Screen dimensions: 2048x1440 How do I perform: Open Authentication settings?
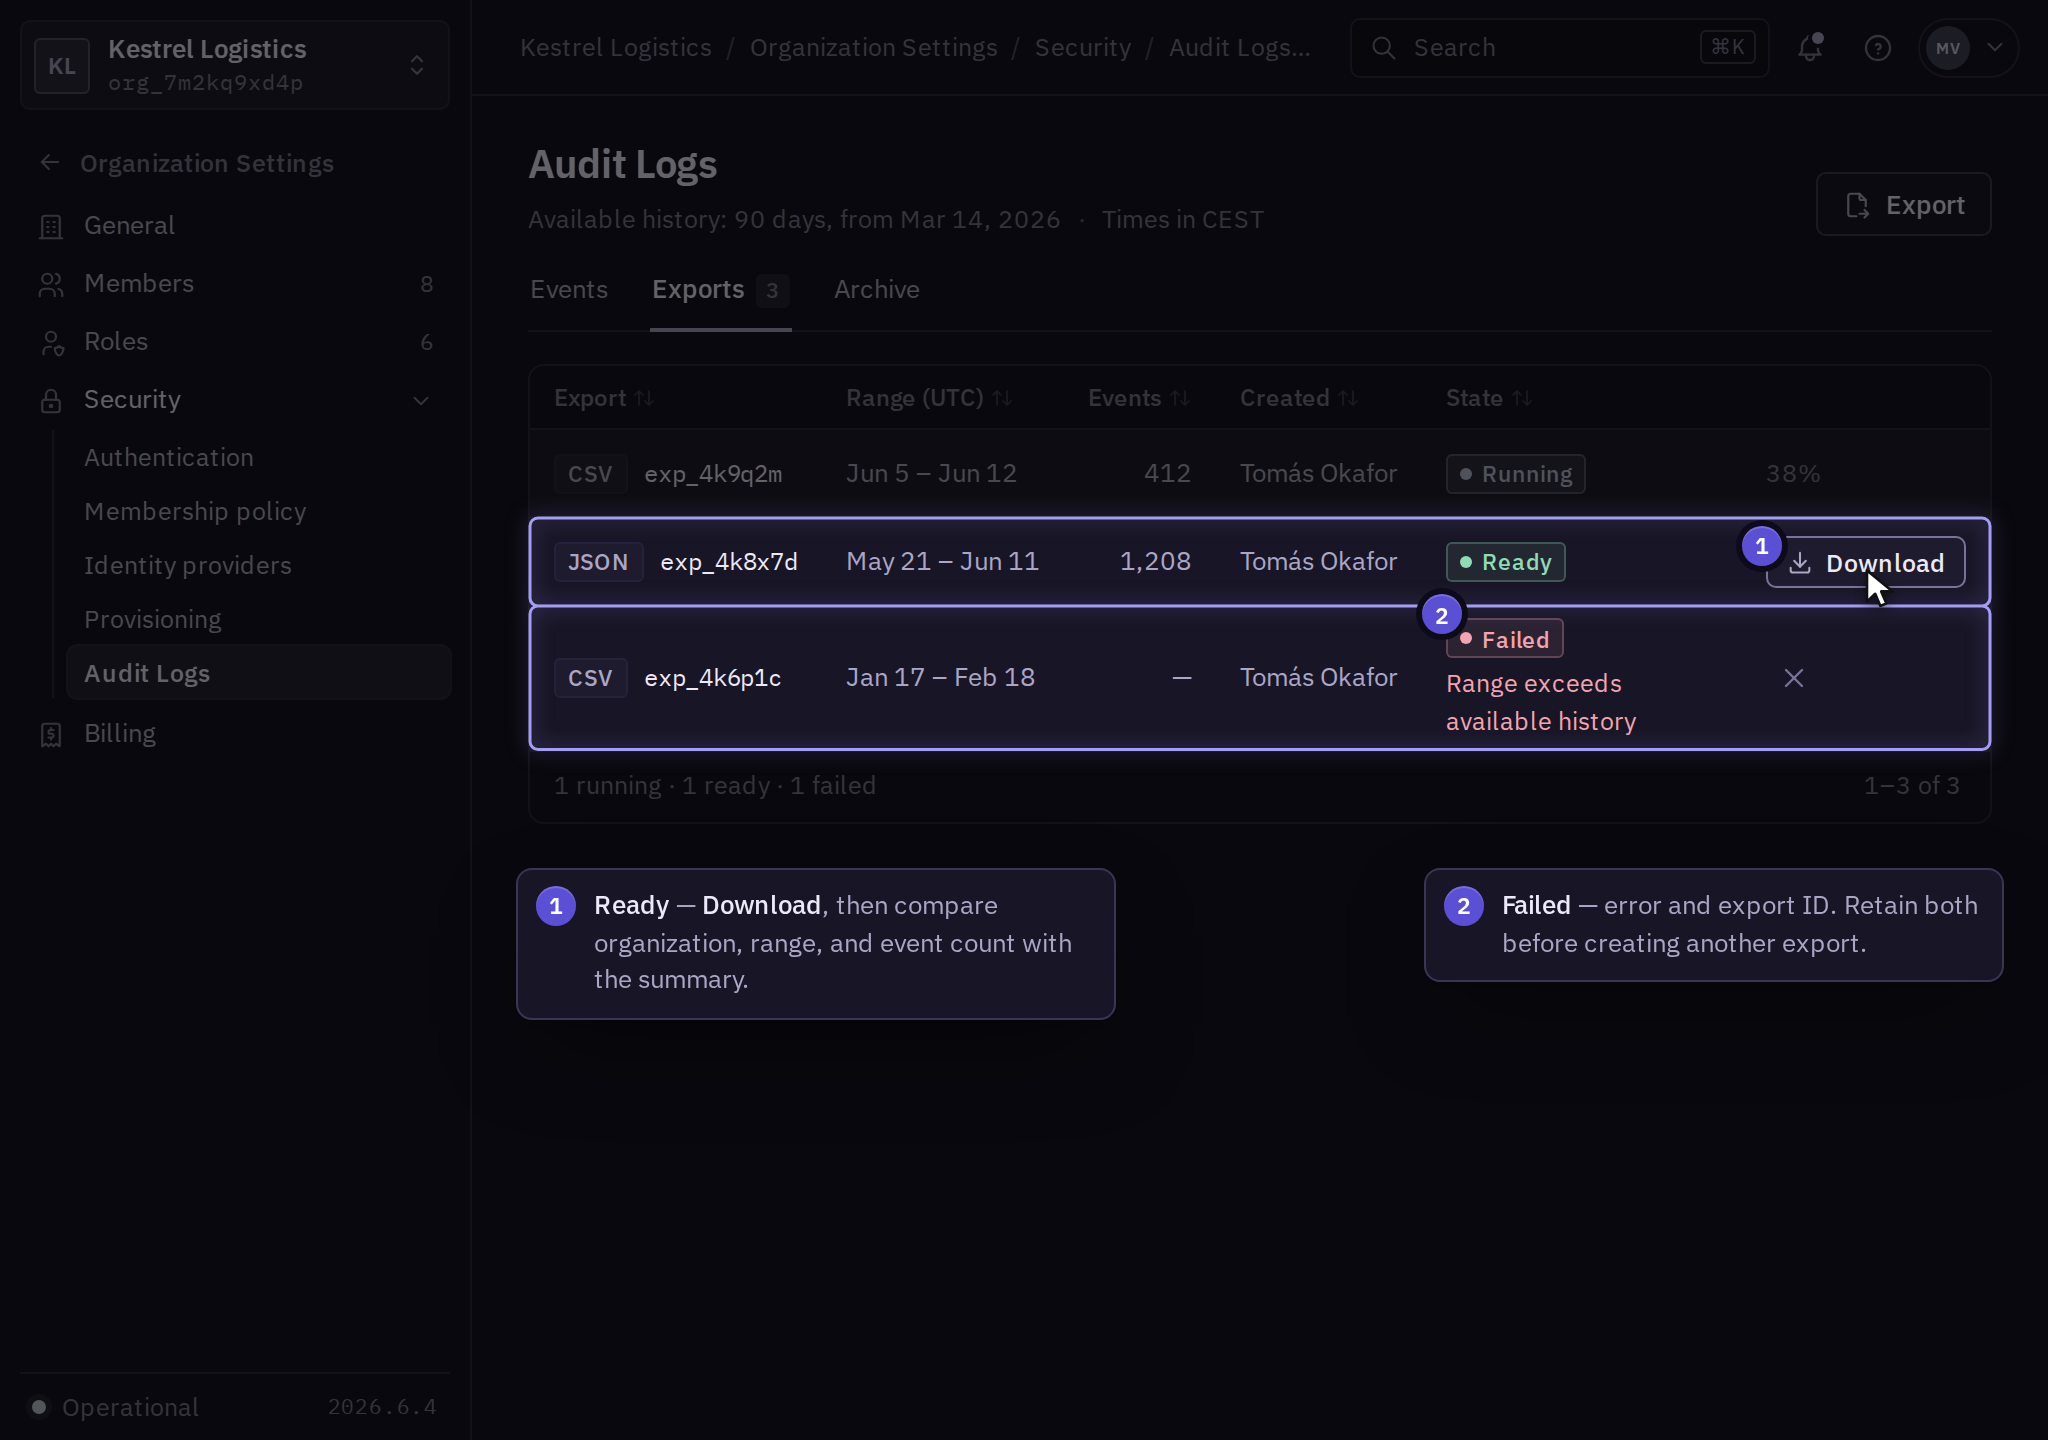[x=169, y=458]
